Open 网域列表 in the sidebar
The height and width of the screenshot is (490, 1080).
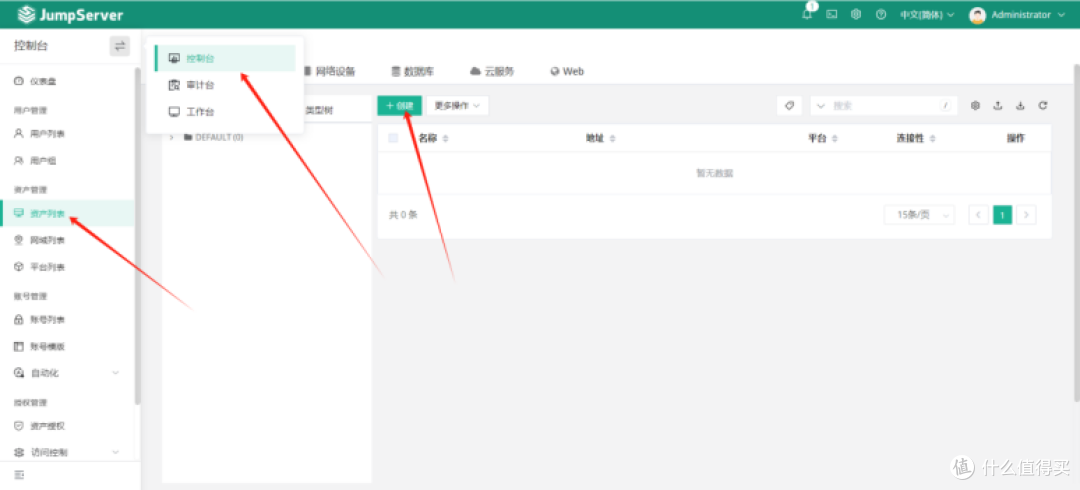point(68,240)
